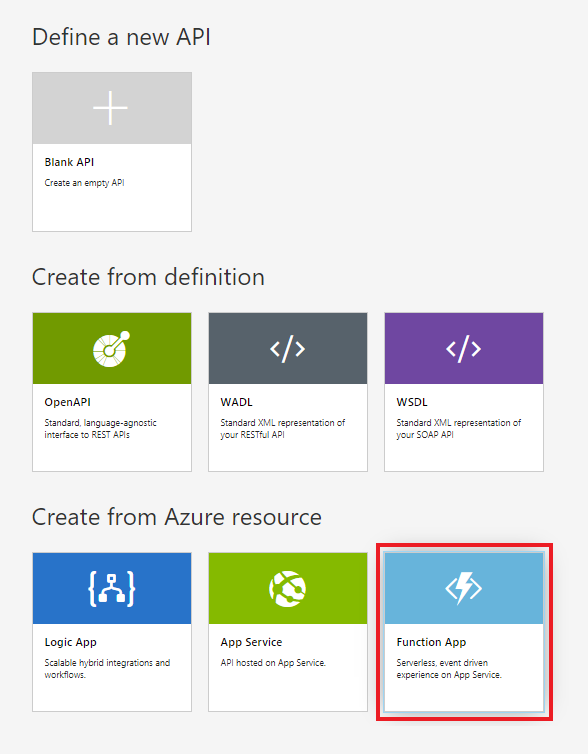
Task: Click 'API hosted on App Service.' description
Action: click(273, 663)
